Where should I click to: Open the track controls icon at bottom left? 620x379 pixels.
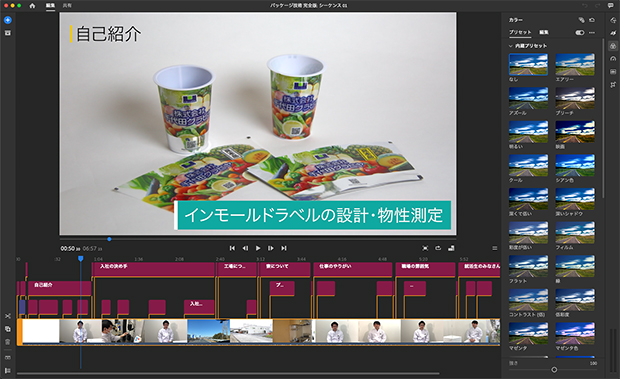(x=8, y=371)
